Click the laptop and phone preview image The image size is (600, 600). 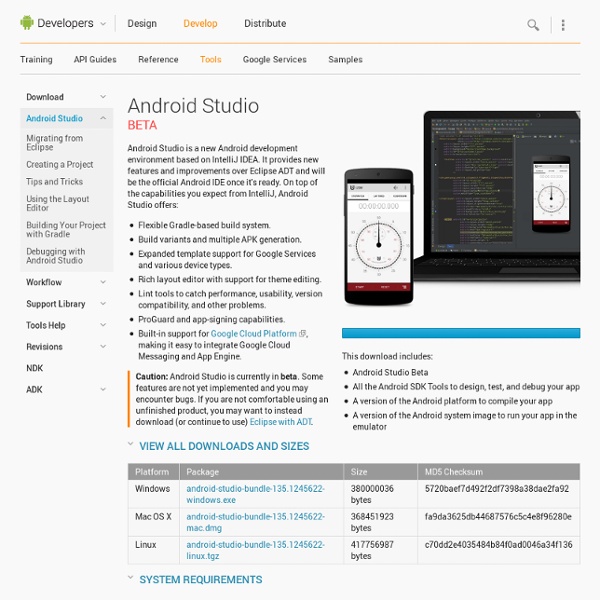[x=462, y=208]
